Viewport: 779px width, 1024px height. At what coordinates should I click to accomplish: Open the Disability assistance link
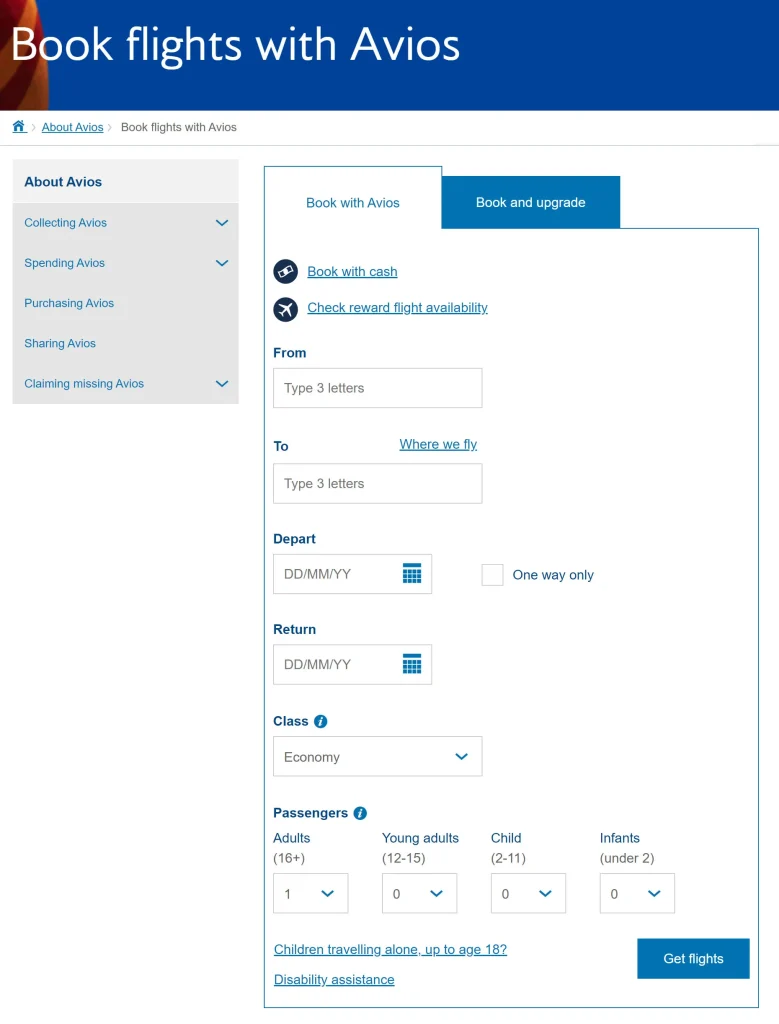coord(334,980)
